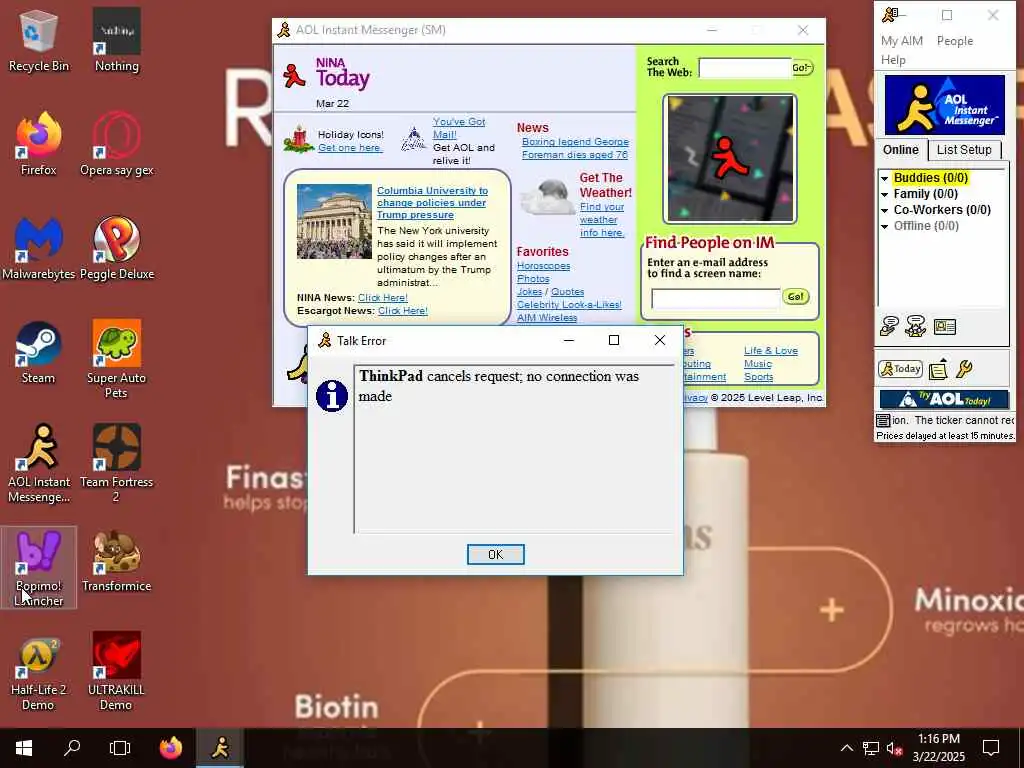Open the Music link

[x=758, y=364]
